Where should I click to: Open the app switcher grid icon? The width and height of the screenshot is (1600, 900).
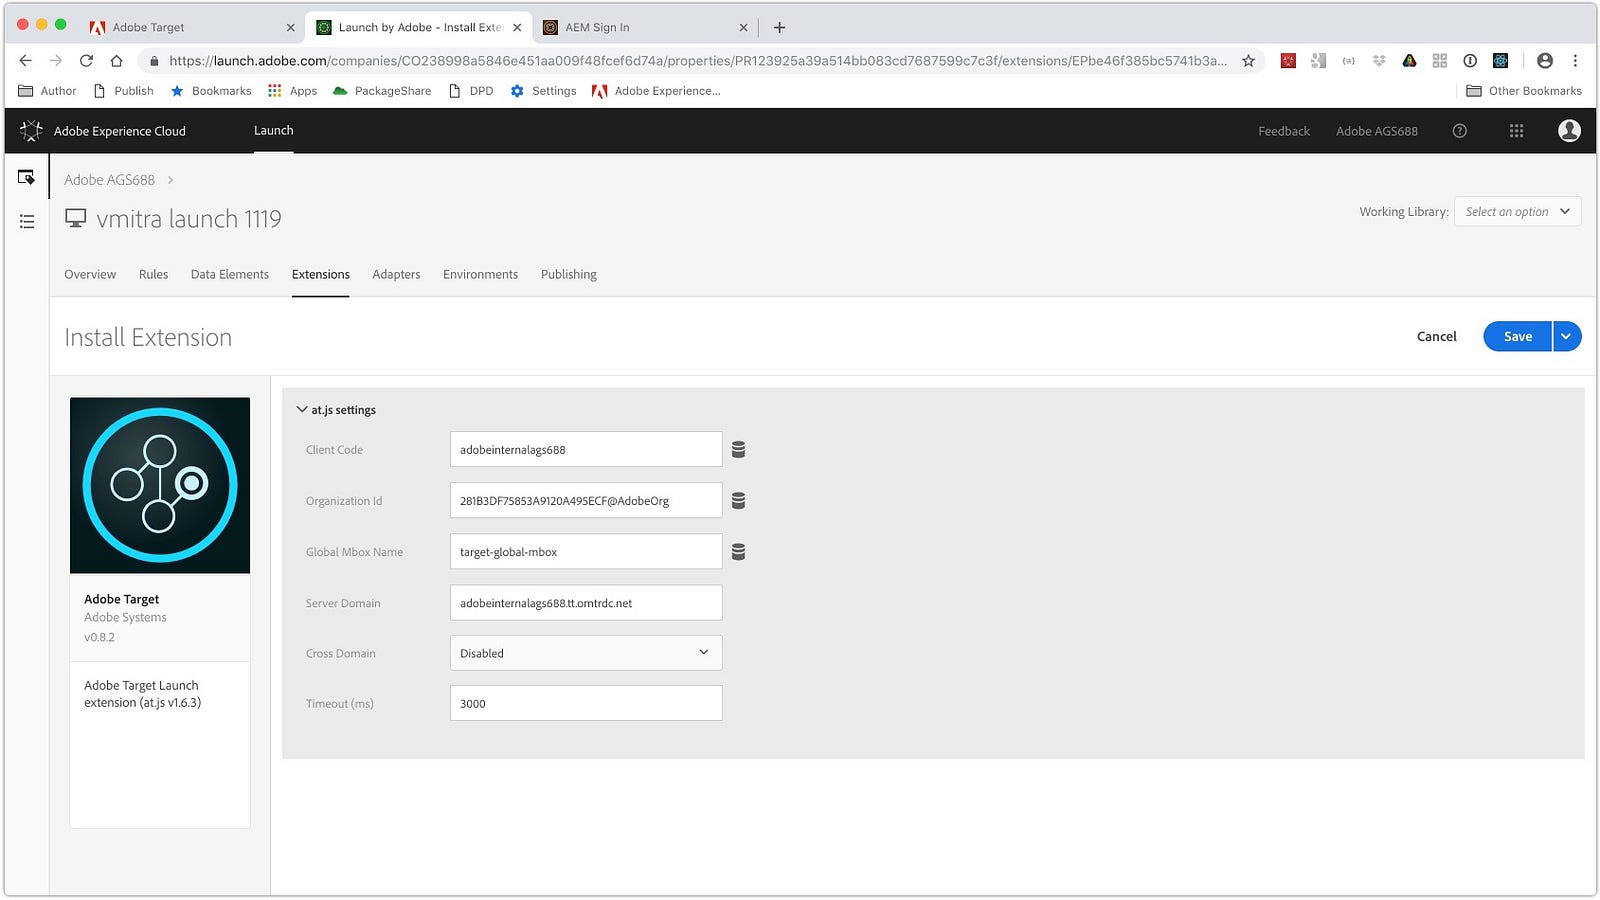pyautogui.click(x=1516, y=131)
